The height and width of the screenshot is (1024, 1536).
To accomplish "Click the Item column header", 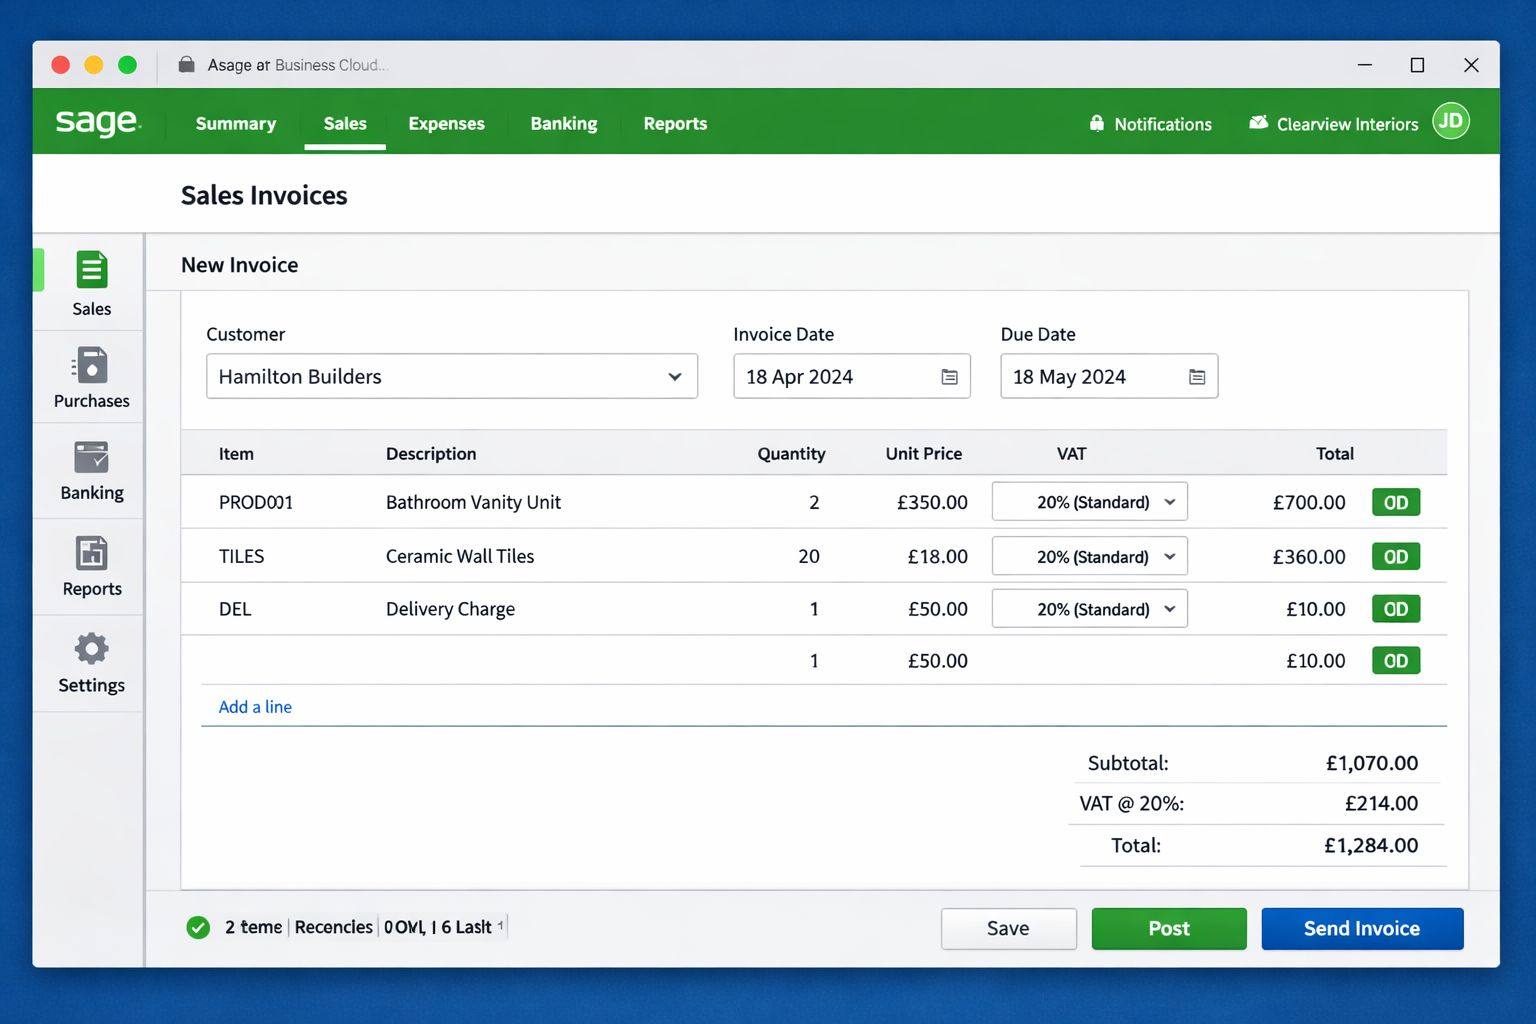I will (x=236, y=454).
